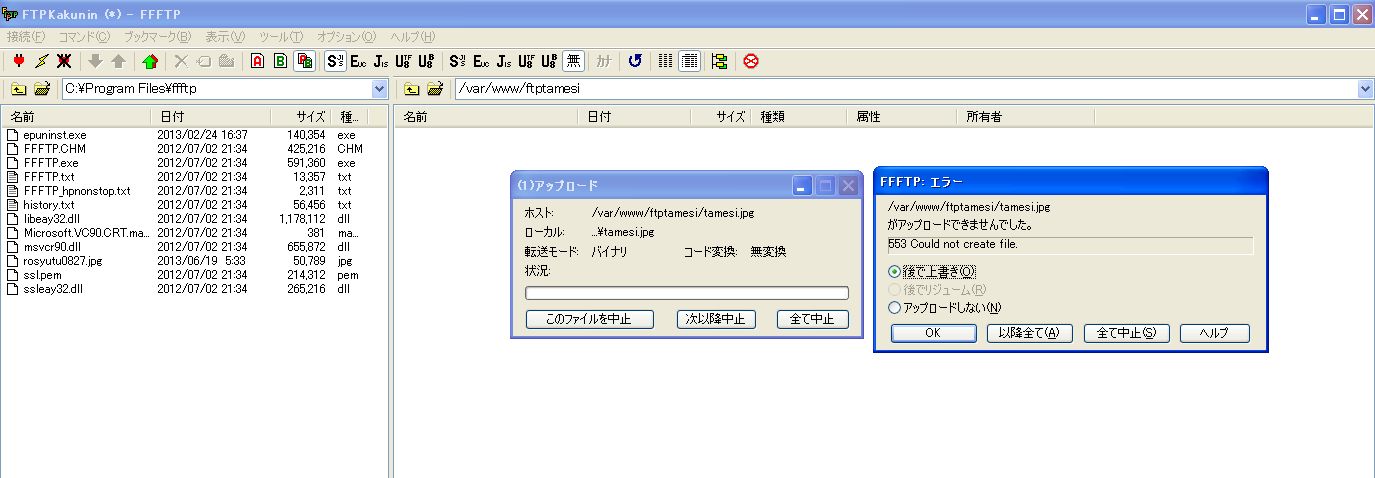Refresh the file listing

(x=635, y=61)
